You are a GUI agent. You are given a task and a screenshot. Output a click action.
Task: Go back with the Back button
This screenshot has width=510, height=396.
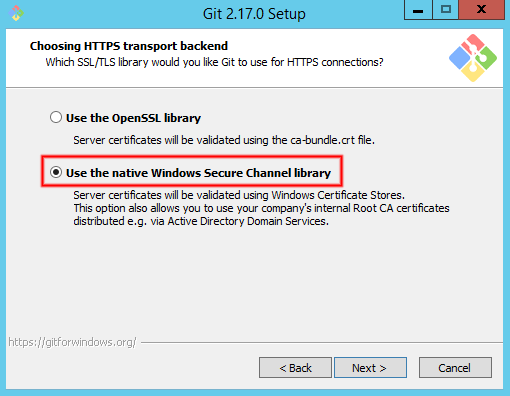295,368
